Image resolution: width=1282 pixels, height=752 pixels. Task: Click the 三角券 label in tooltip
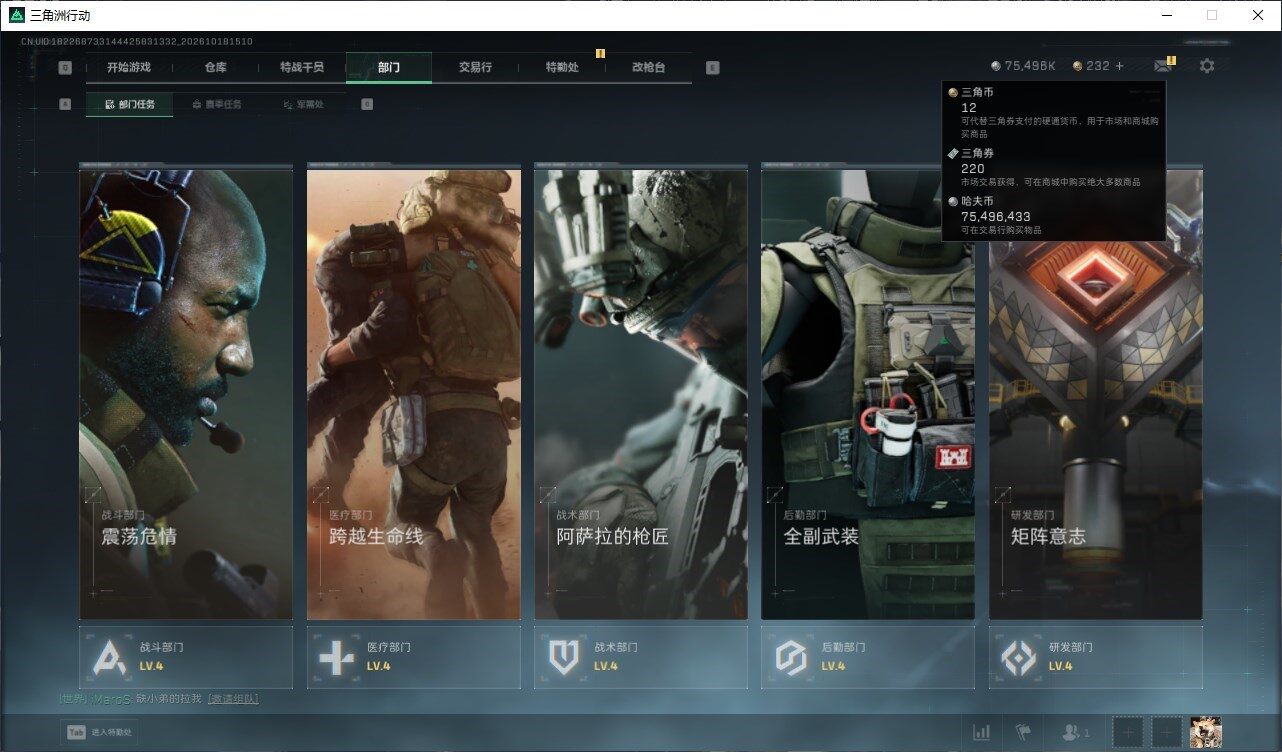pos(978,153)
